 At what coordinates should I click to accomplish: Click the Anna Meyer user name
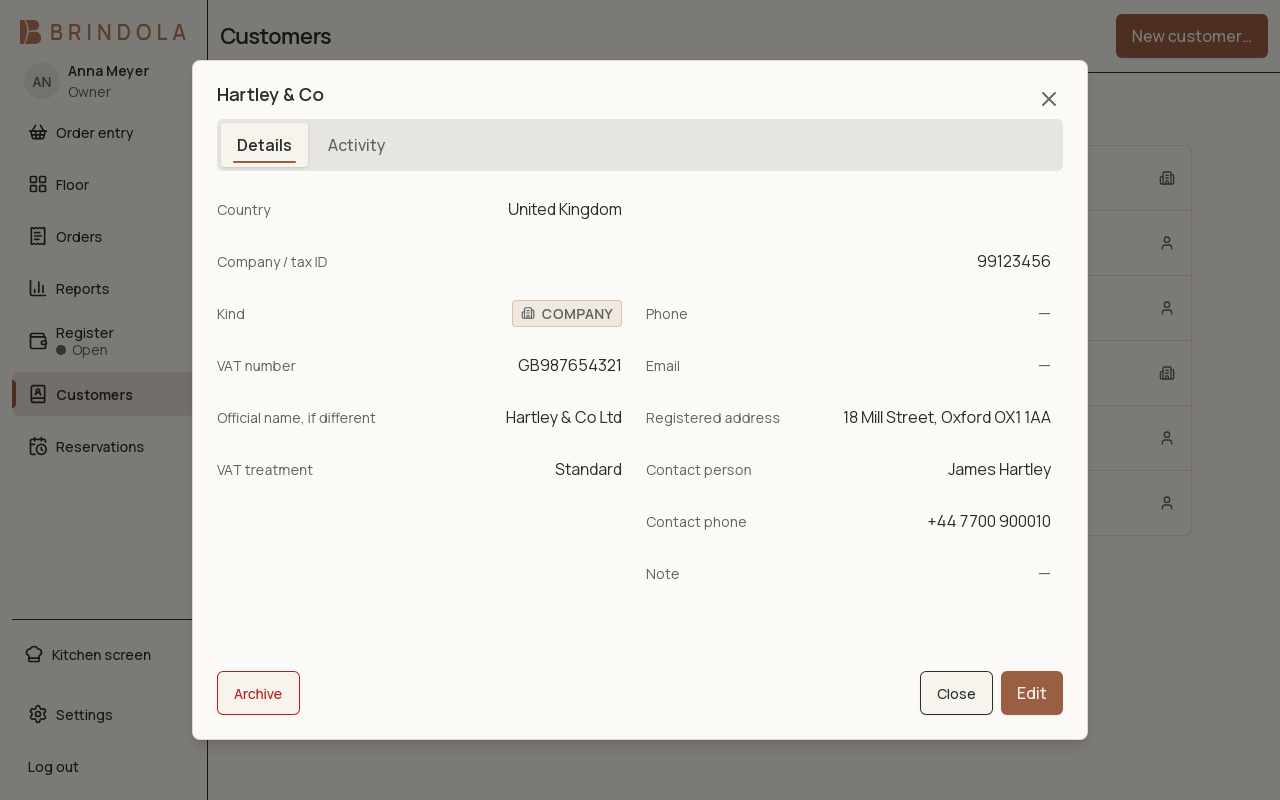point(108,71)
